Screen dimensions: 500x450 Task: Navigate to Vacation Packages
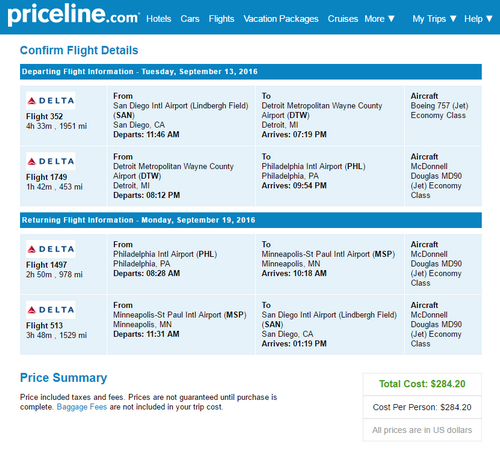pyautogui.click(x=281, y=19)
